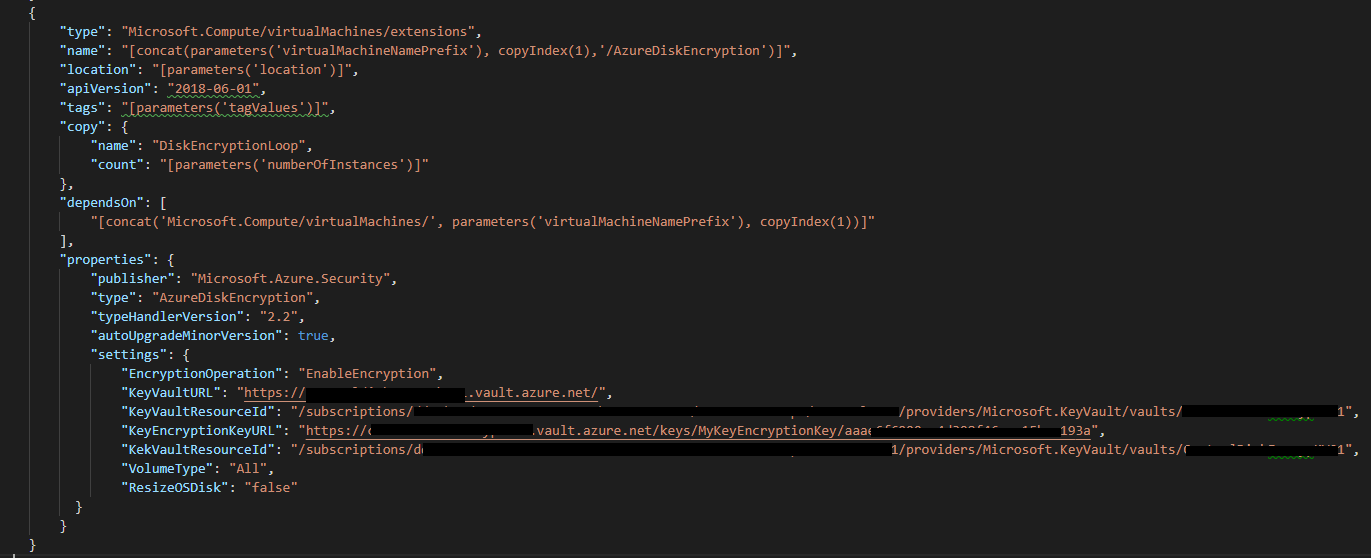Screen dimensions: 1371x558
Task: Click the "ResizeOSDisk" key
Action: [174, 488]
